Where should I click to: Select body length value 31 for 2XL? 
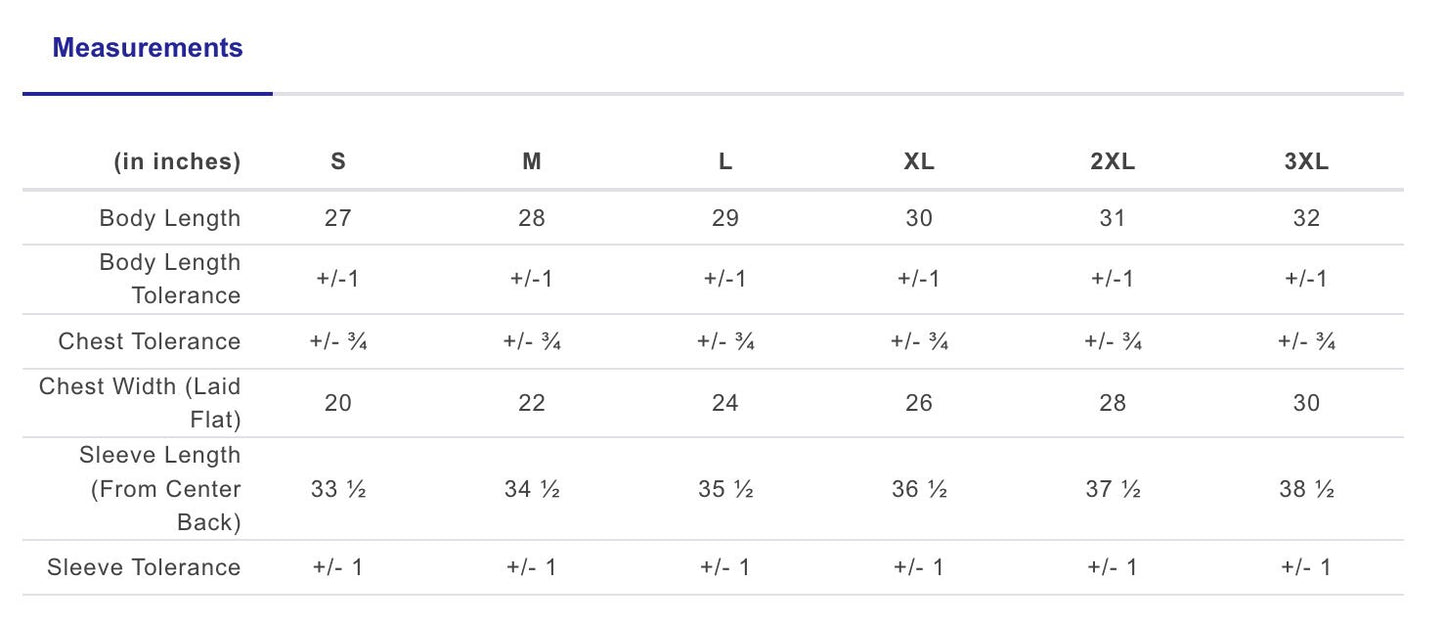tap(1112, 218)
